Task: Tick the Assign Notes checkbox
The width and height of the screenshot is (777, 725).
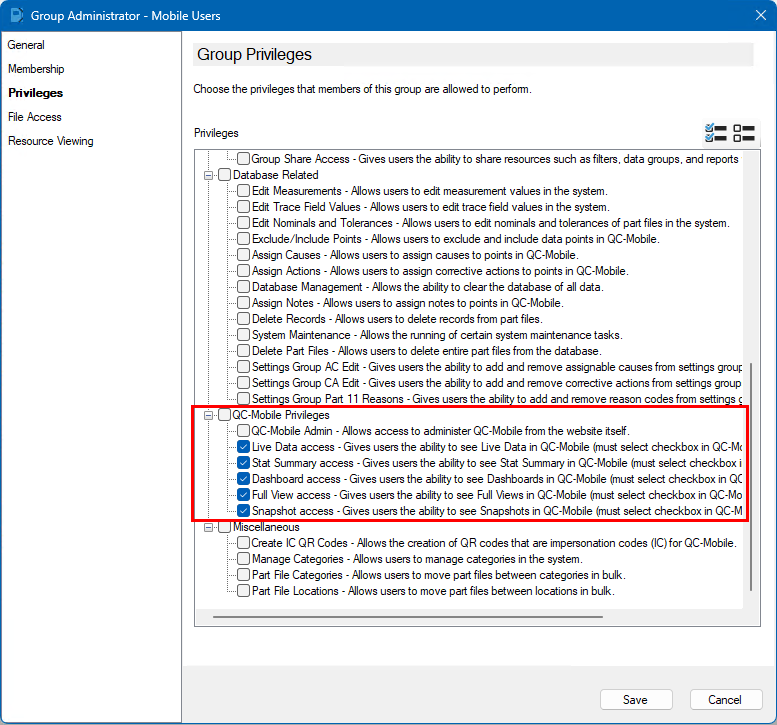Action: click(243, 303)
